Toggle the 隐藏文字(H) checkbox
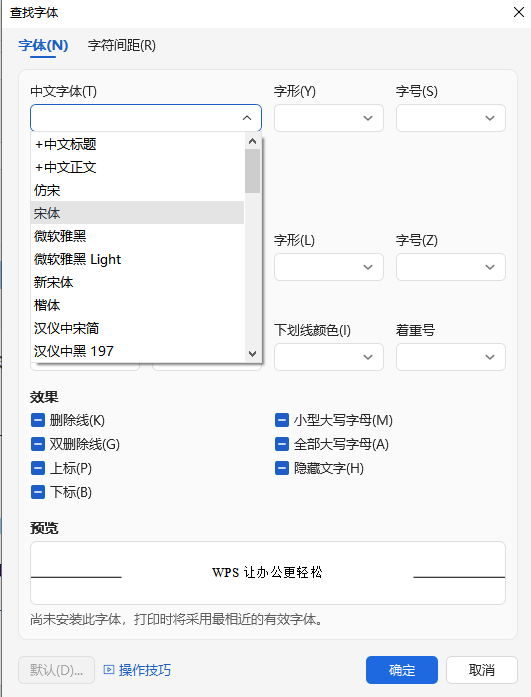 (x=282, y=468)
